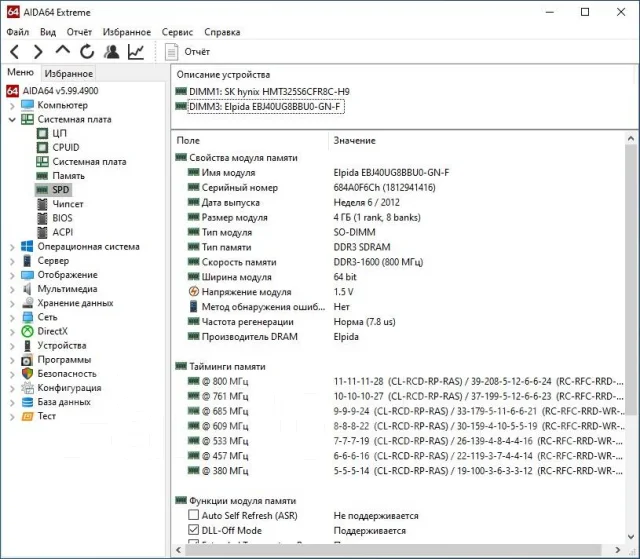Go up one level with the up arrow icon
Viewport: 640px width, 559px height.
pyautogui.click(x=62, y=51)
